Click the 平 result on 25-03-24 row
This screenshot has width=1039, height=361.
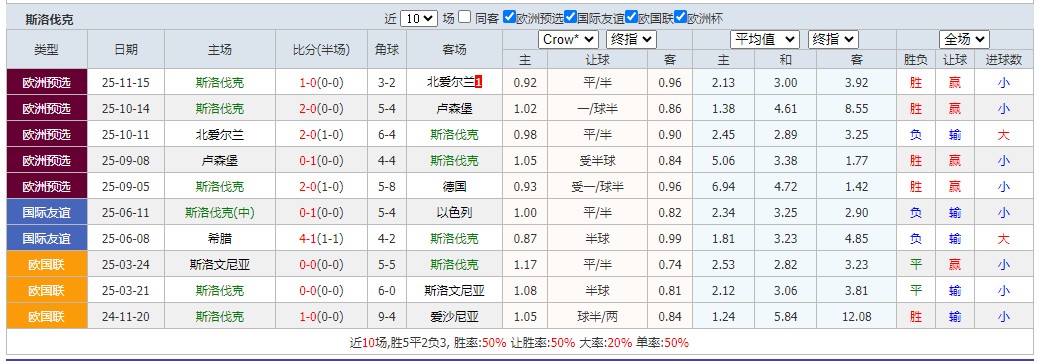[916, 264]
